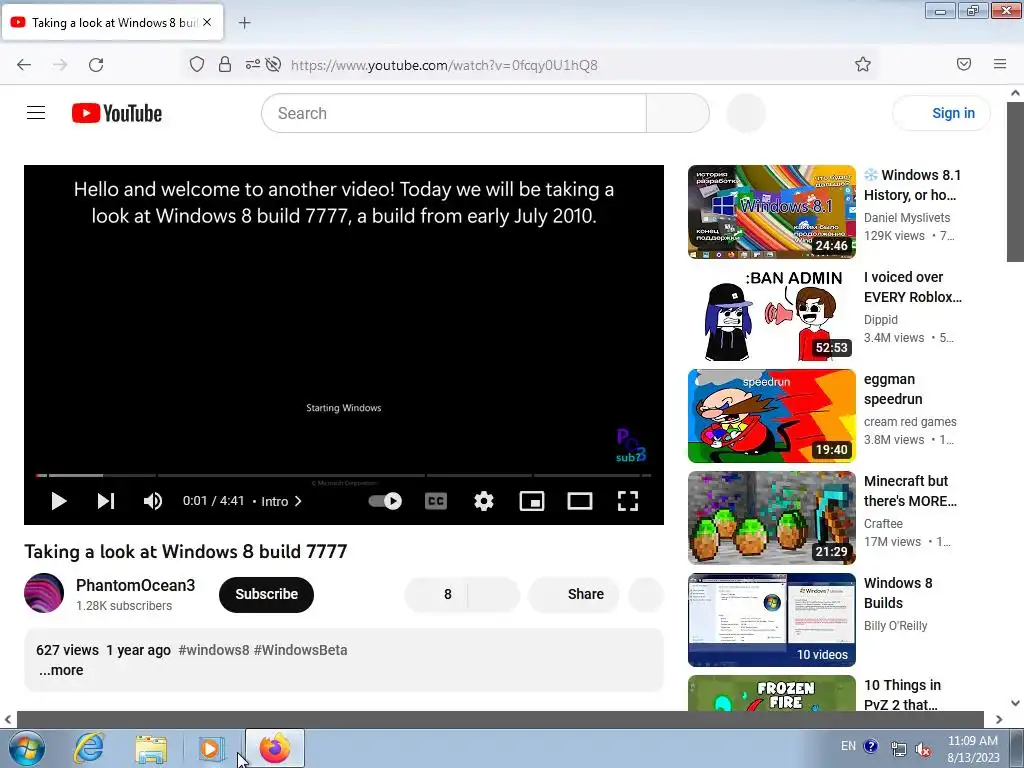Open Windows 8 Builds playlist thumbnail
1024x768 pixels.
771,619
